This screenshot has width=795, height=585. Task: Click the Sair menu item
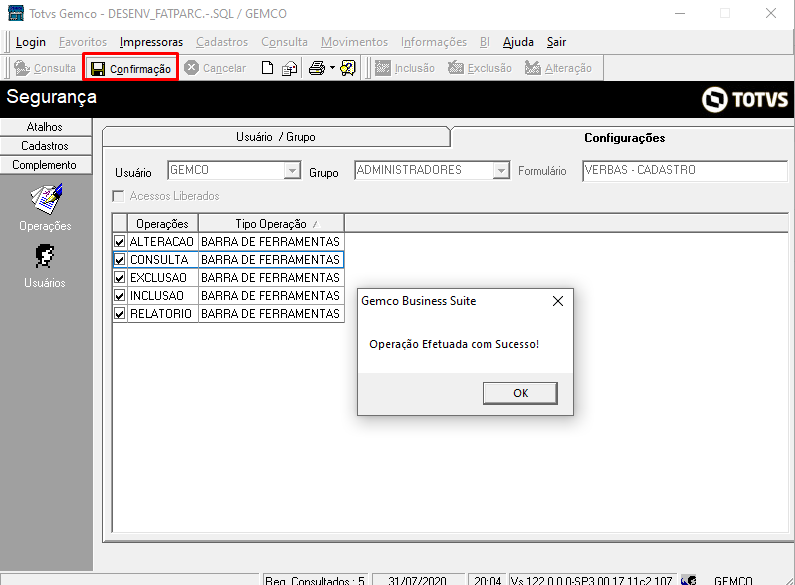[x=556, y=42]
